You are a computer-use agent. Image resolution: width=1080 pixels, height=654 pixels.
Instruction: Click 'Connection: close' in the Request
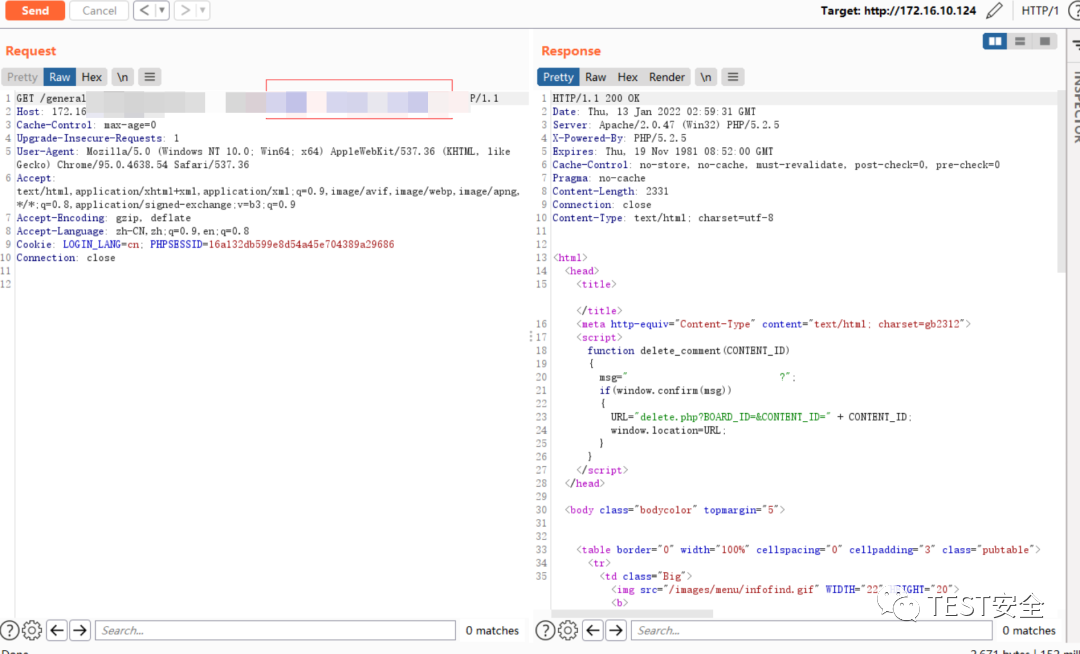pyautogui.click(x=65, y=257)
